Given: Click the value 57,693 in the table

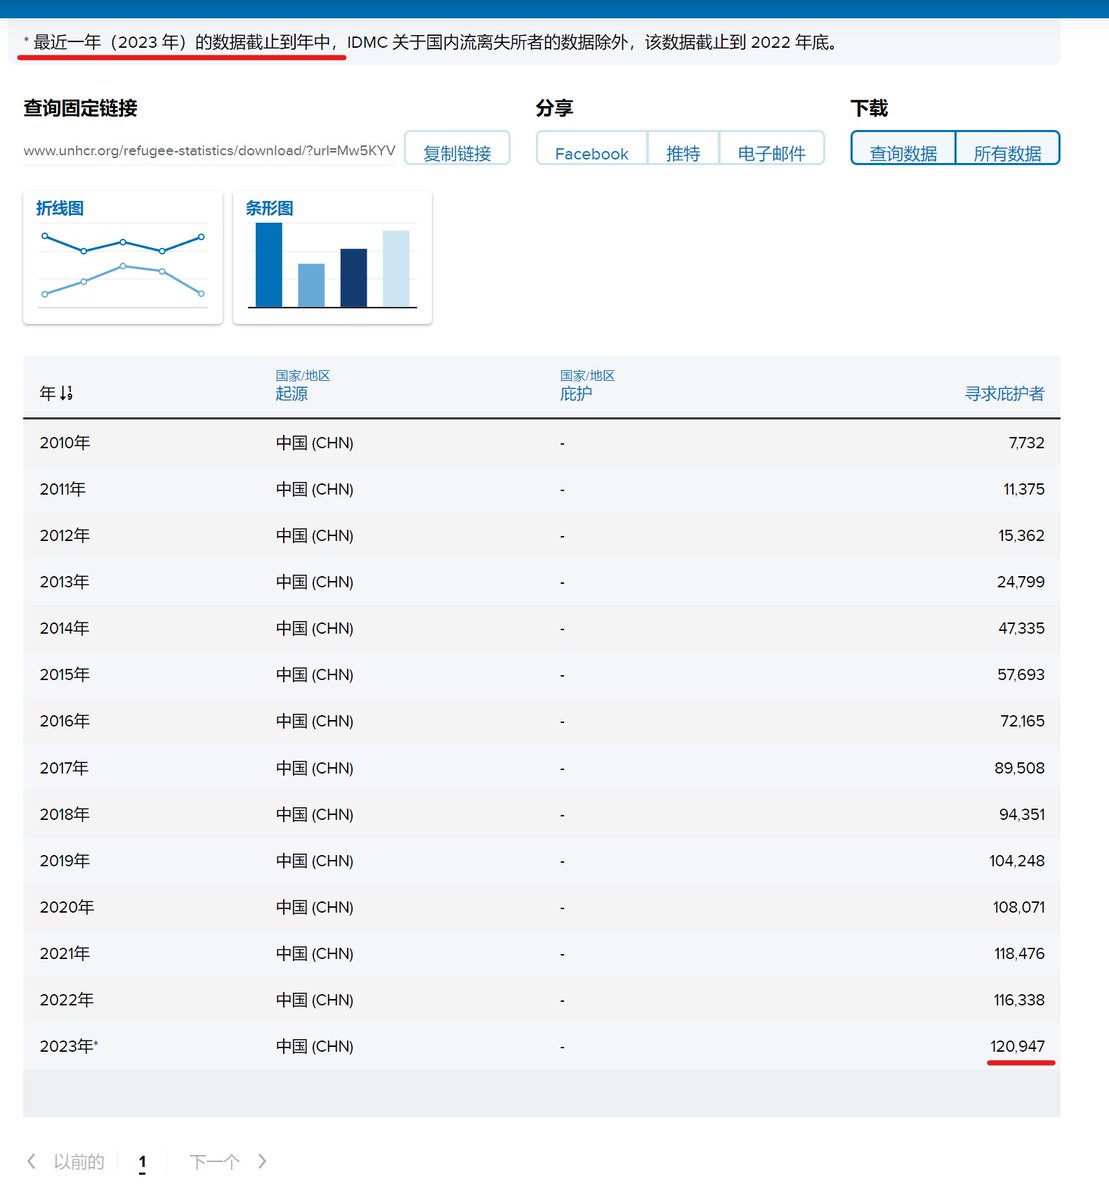Looking at the screenshot, I should click(x=1021, y=674).
